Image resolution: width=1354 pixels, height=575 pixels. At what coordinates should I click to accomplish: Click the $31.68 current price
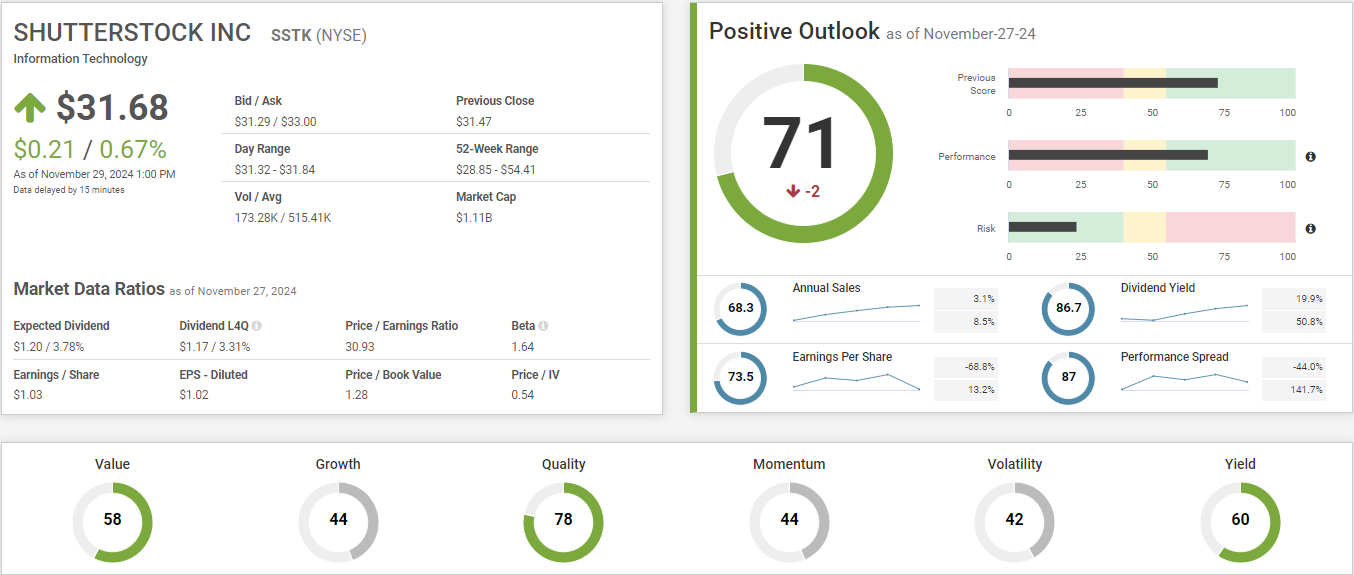click(112, 107)
